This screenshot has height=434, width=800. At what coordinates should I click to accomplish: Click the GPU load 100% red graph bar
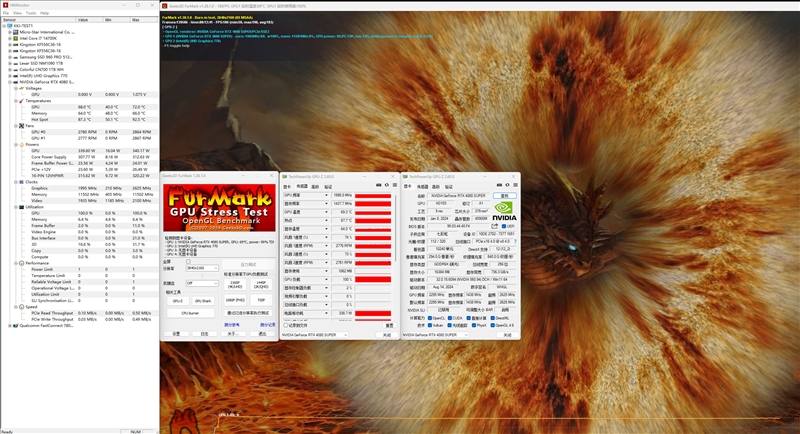(373, 279)
